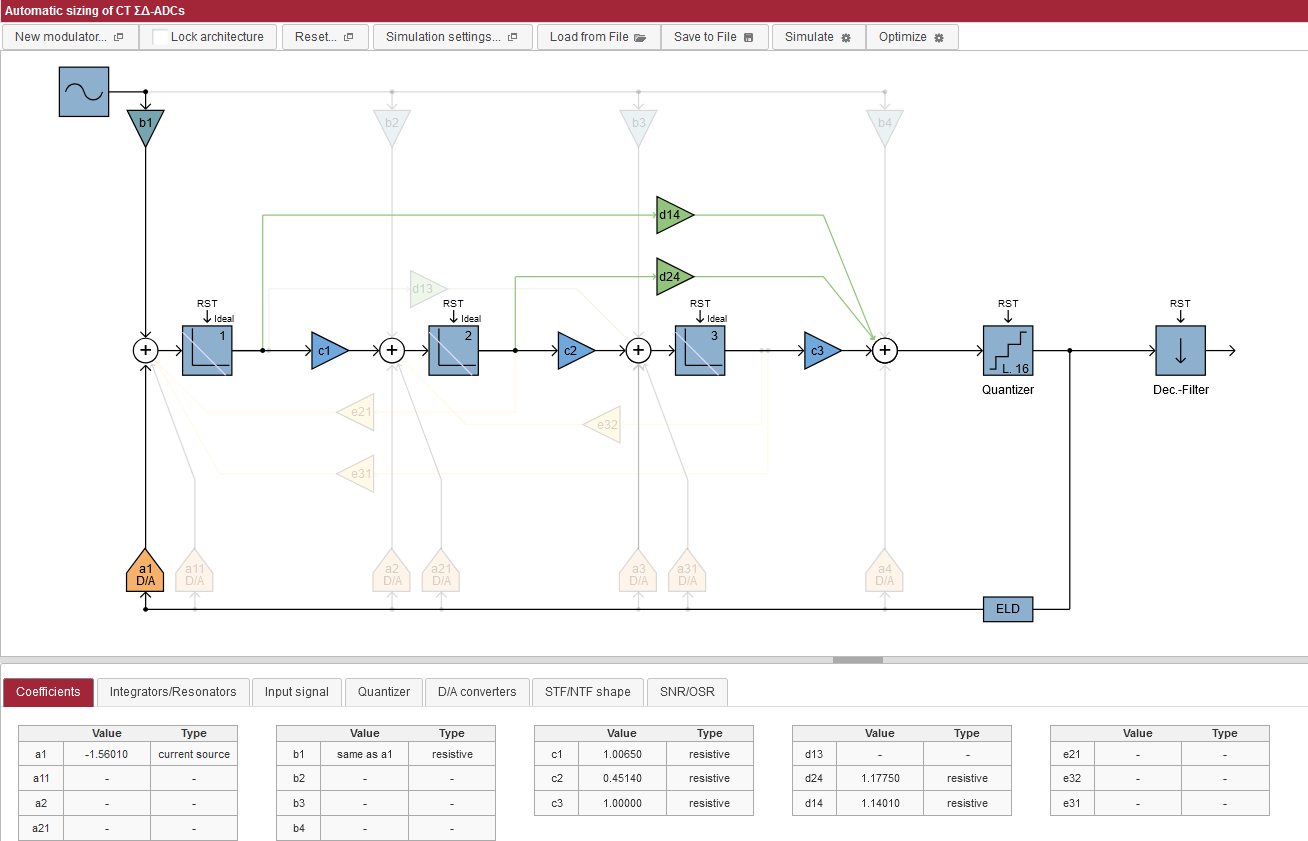Image resolution: width=1308 pixels, height=841 pixels.
Task: Click the c1 value 1.00650
Action: click(622, 754)
